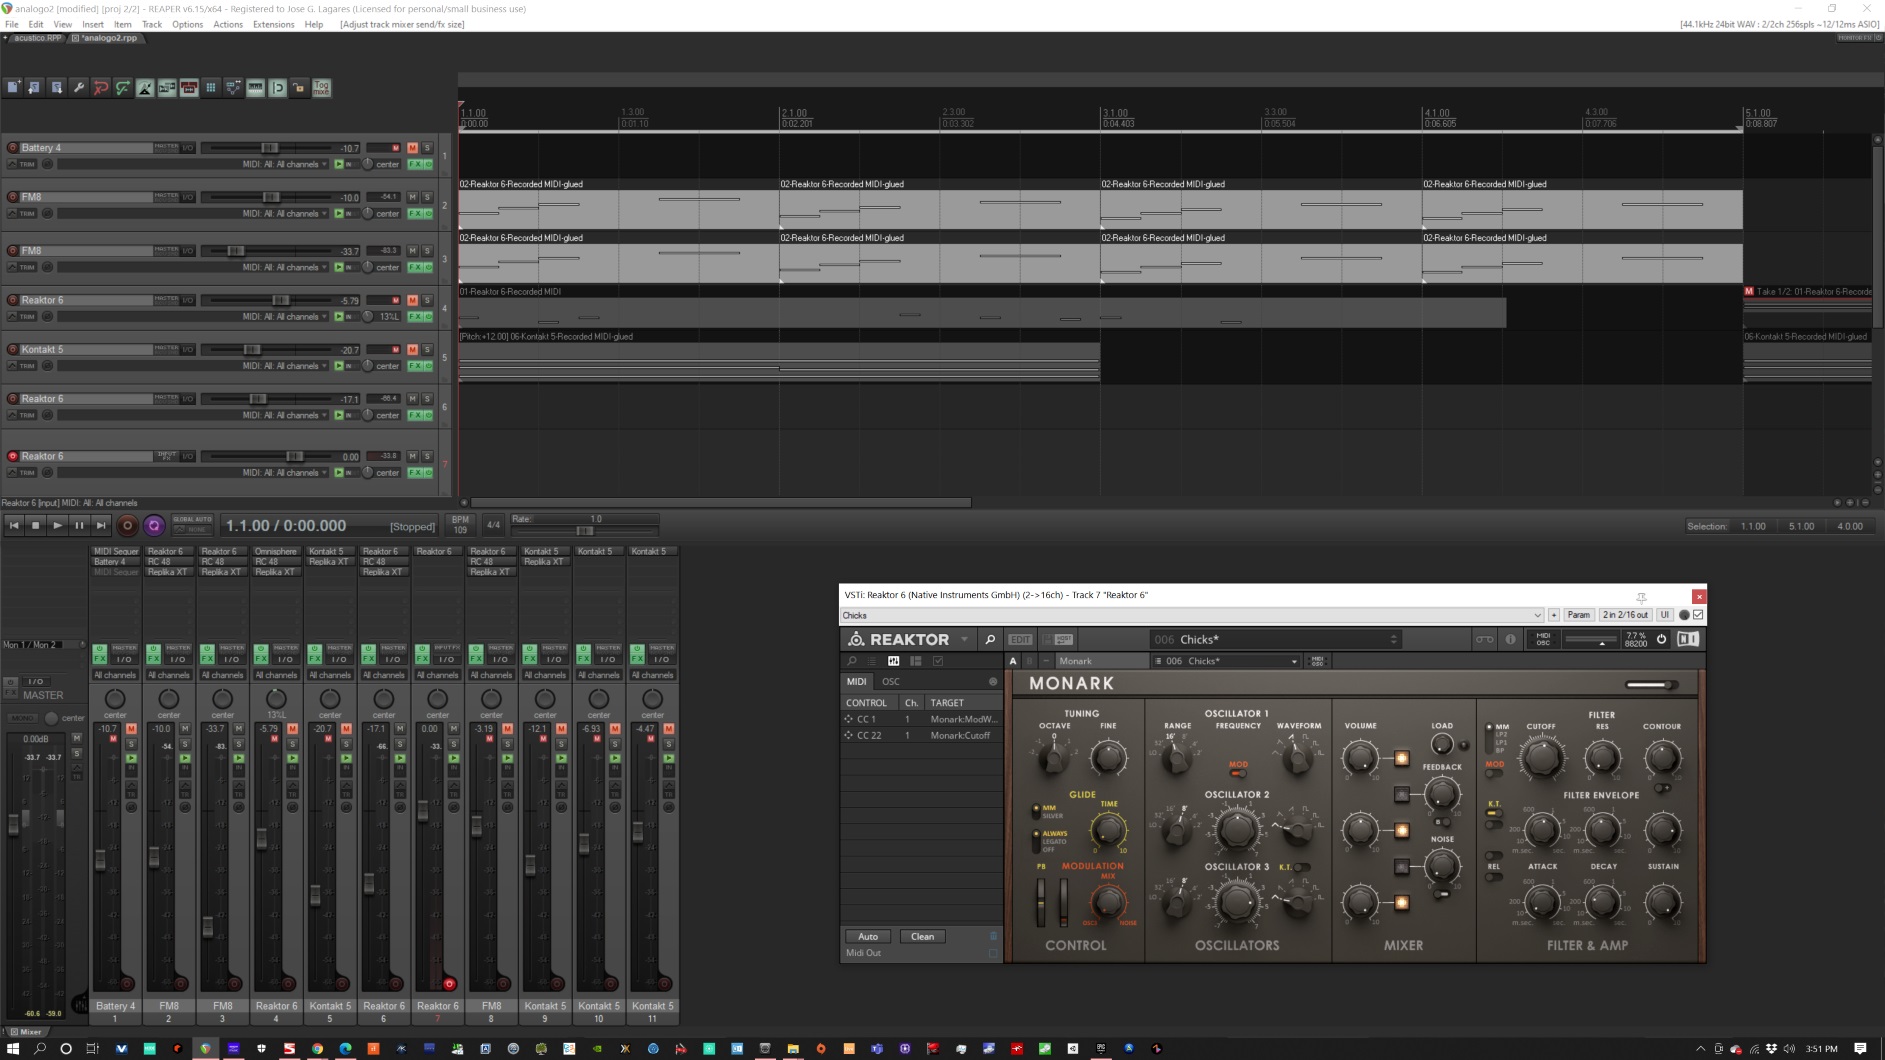Open the File menu
Image resolution: width=1885 pixels, height=1060 pixels.
[12, 24]
